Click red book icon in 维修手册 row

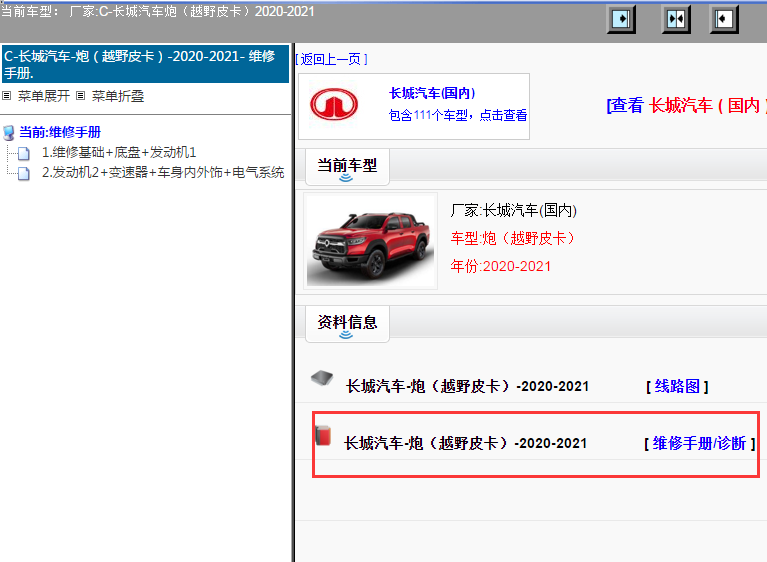pyautogui.click(x=323, y=435)
